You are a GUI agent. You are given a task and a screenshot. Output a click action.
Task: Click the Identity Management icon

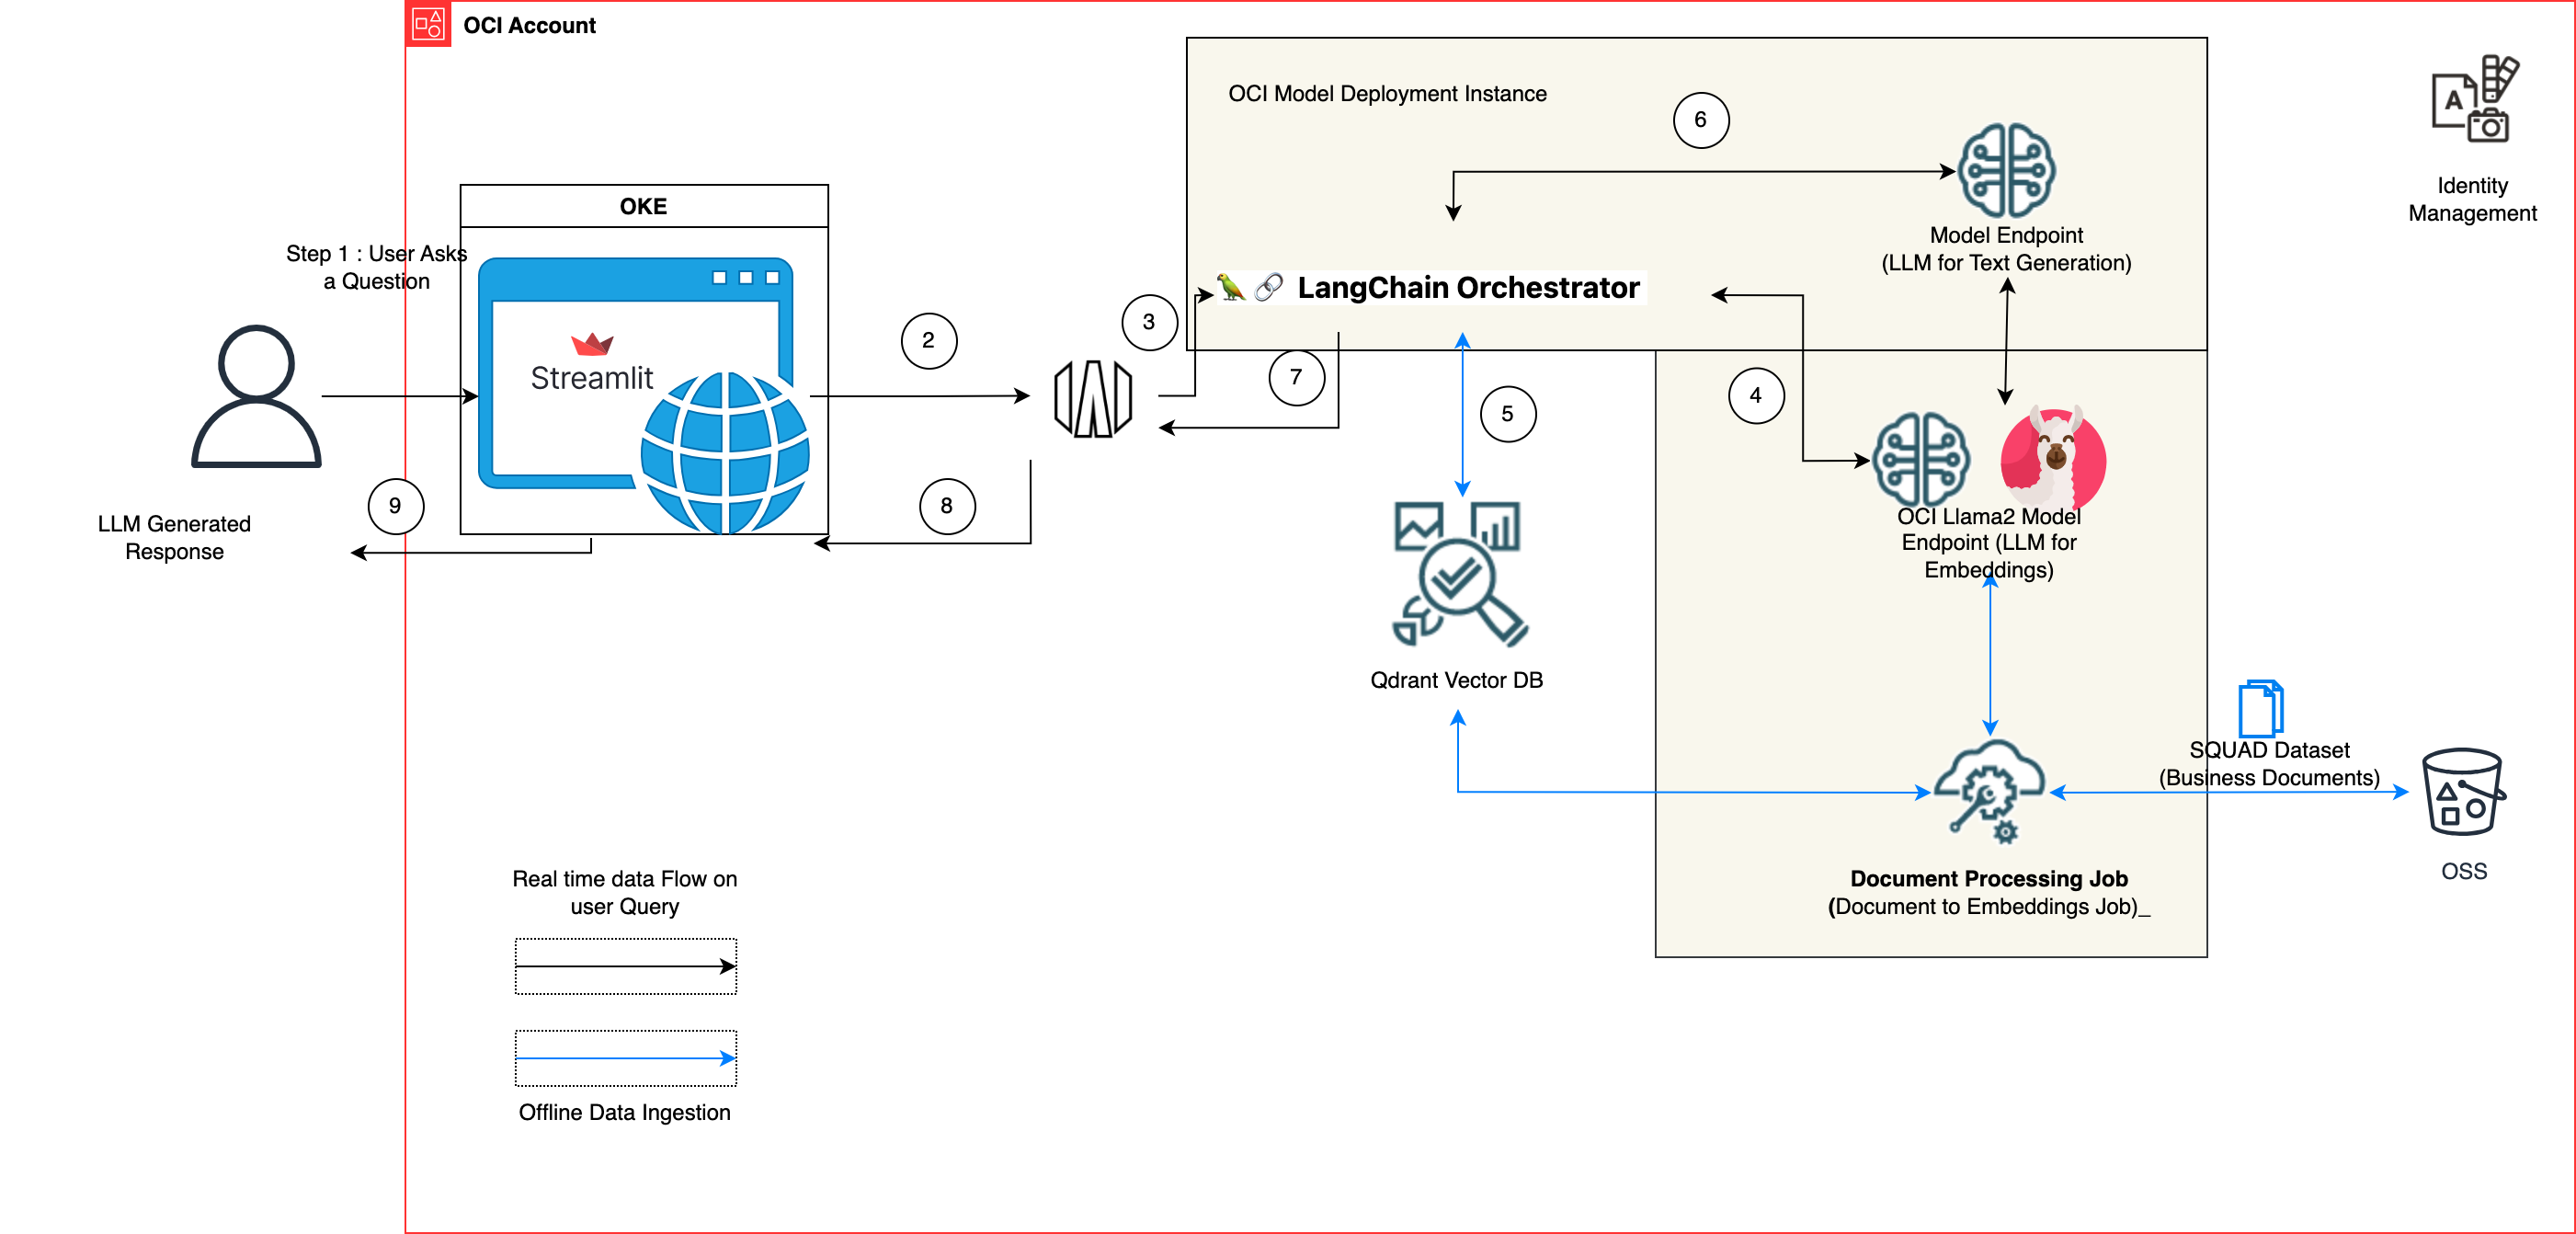click(x=2474, y=99)
